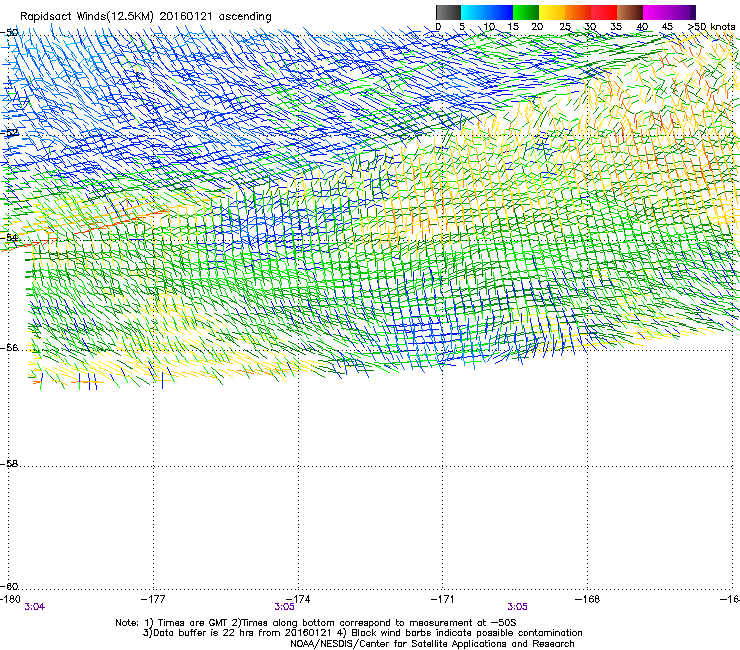
Task: Click the purple 3:05 stamp near -168
Action: [517, 607]
